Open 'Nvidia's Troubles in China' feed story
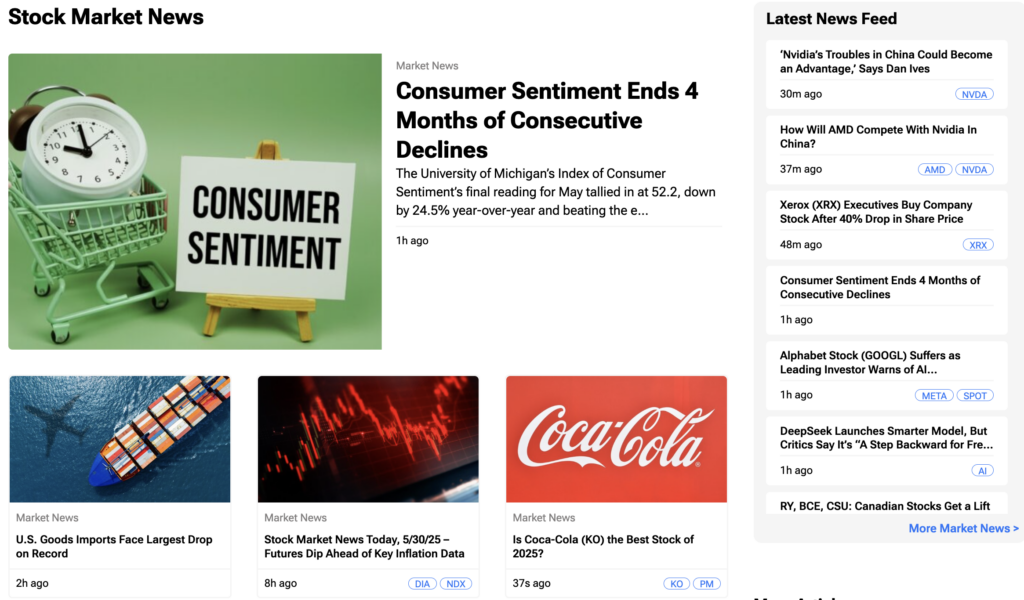1024x600 pixels. pyautogui.click(x=886, y=61)
